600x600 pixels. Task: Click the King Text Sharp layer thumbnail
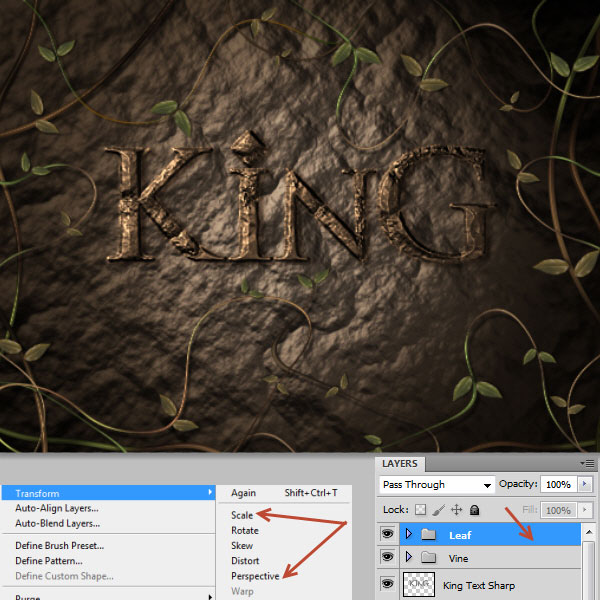(419, 584)
